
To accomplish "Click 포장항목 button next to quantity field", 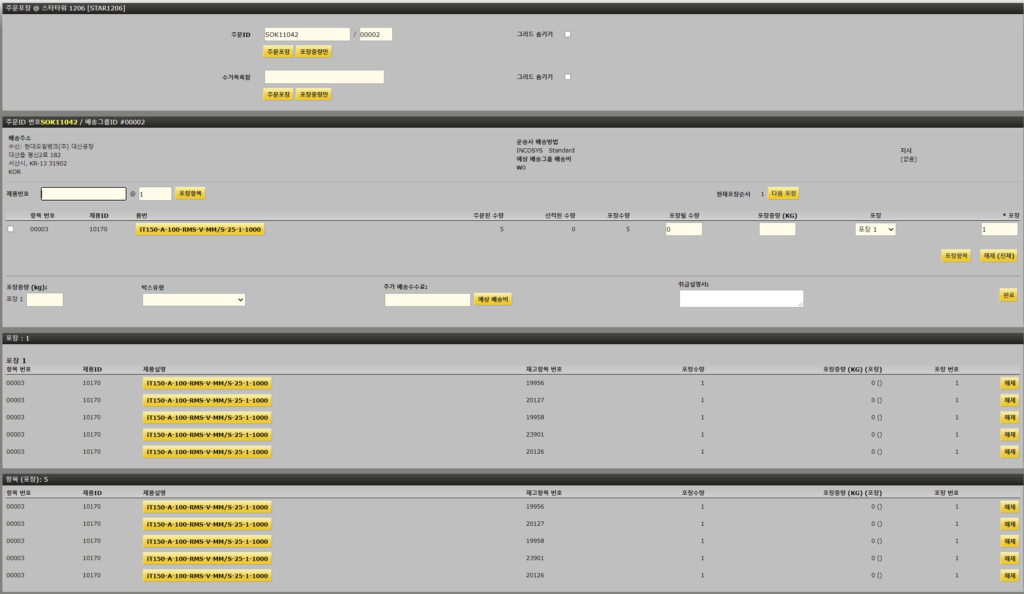I will click(190, 193).
